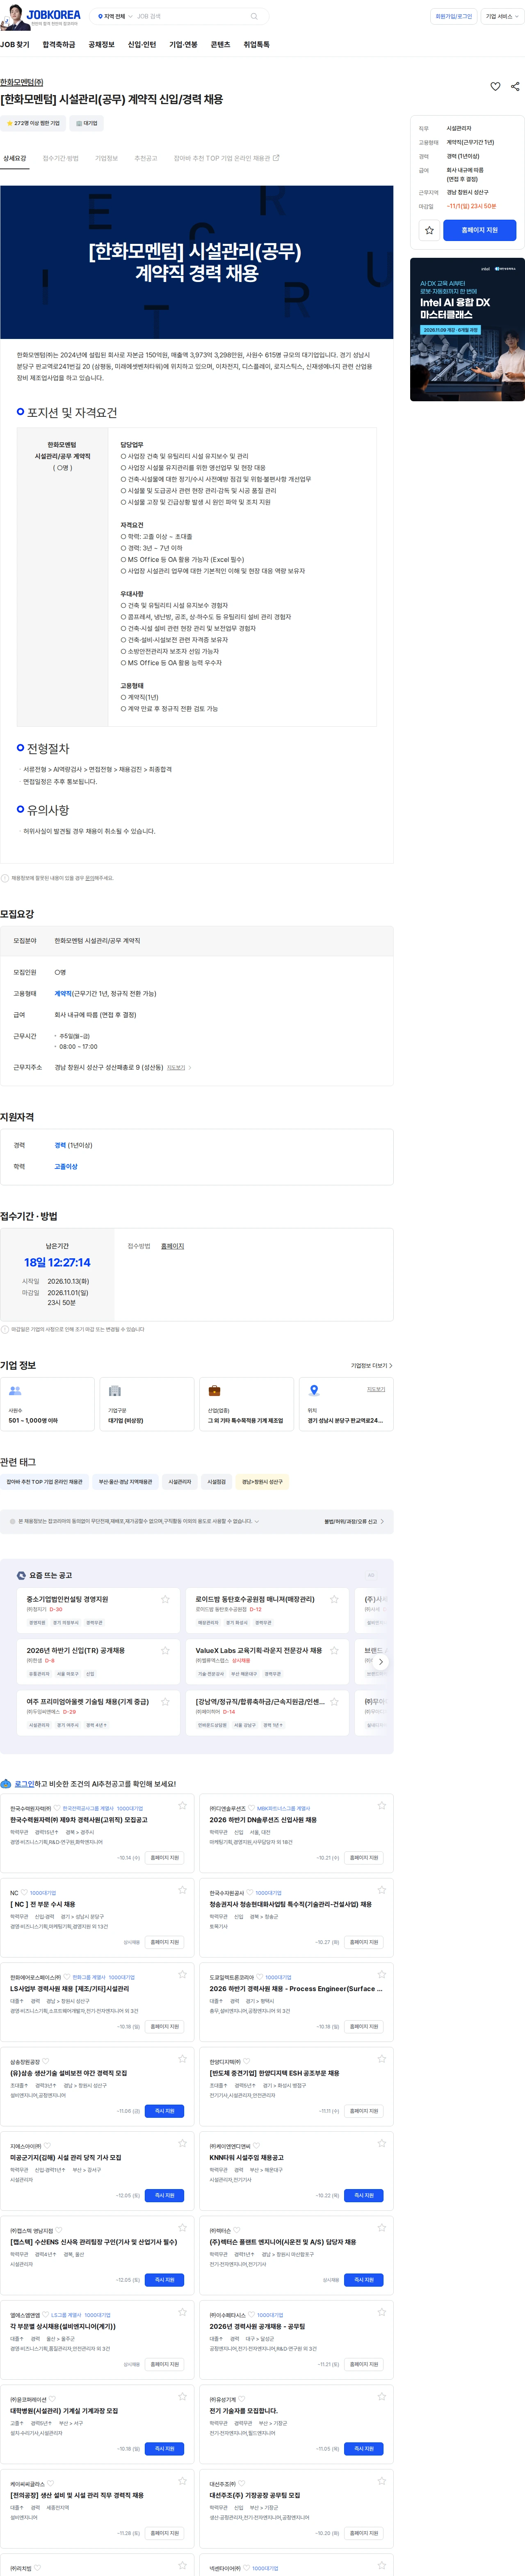Click the building 기업구분 icon
The width and height of the screenshot is (525, 2576).
(x=115, y=1391)
